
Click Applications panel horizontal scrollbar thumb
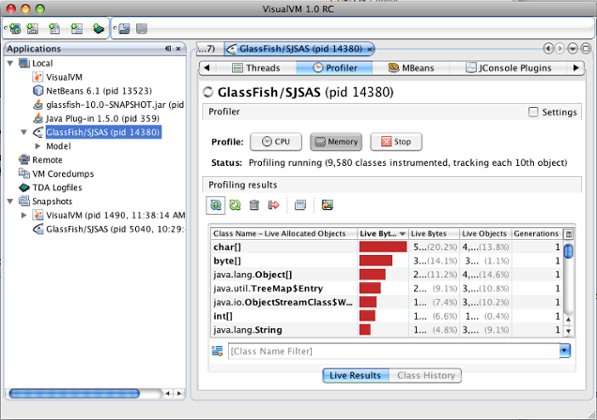click(74, 393)
